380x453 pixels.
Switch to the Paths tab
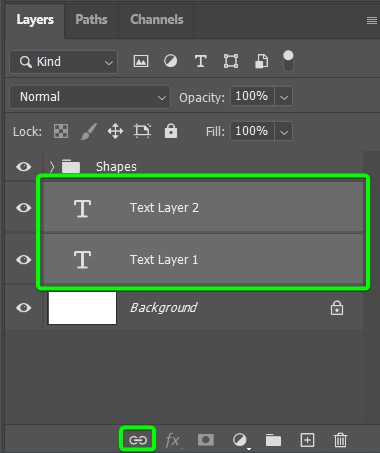coord(91,19)
